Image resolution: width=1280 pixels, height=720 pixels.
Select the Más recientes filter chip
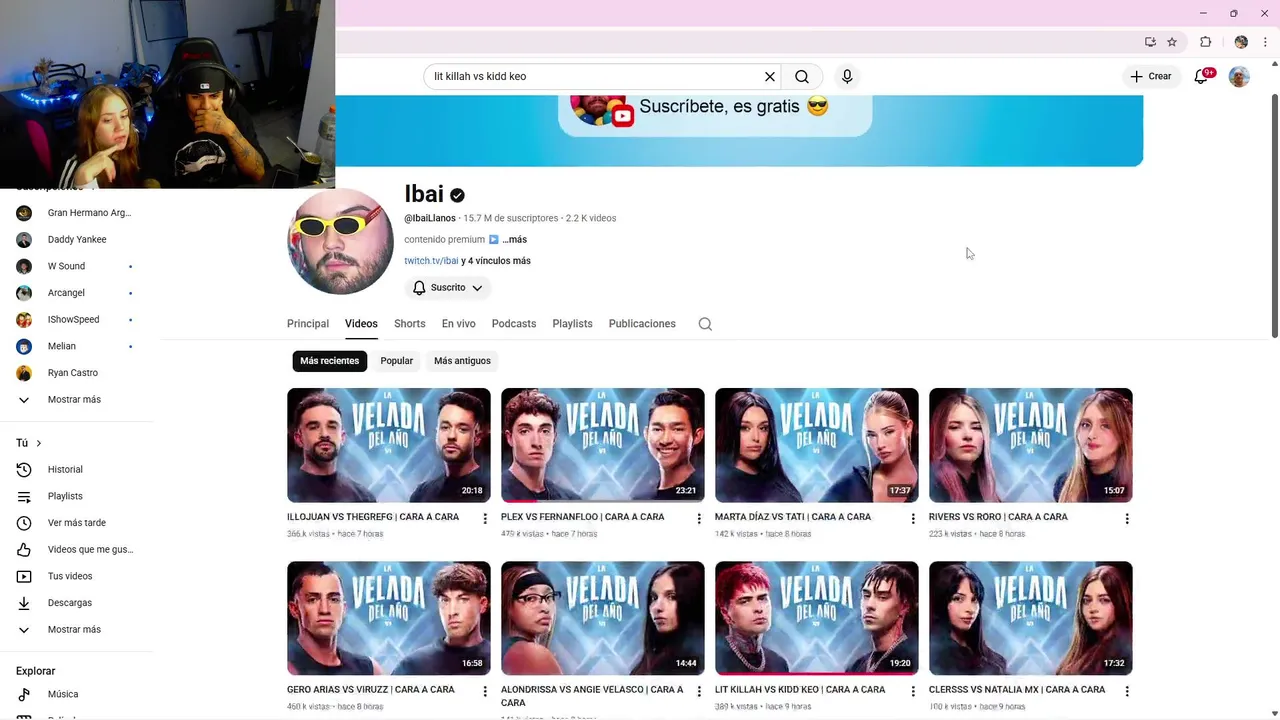329,361
